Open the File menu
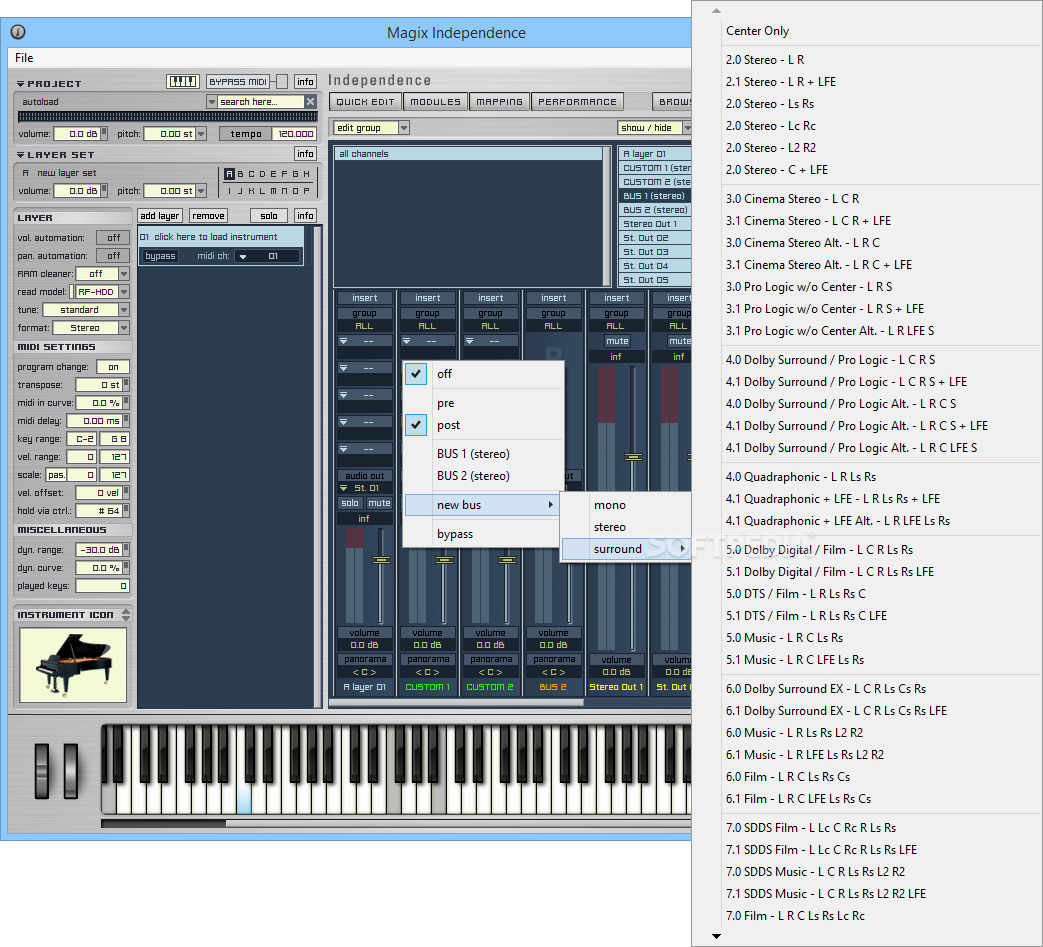Image resolution: width=1043 pixels, height=947 pixels. (x=24, y=58)
